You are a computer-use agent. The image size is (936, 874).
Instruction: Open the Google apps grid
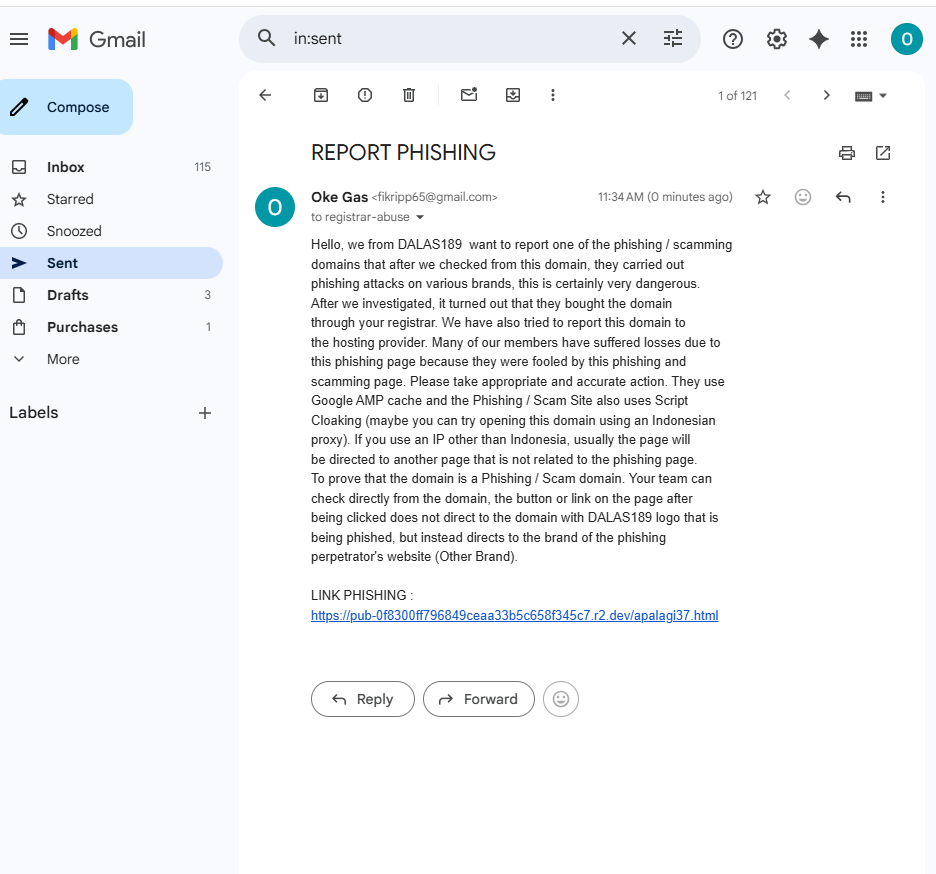tap(859, 39)
